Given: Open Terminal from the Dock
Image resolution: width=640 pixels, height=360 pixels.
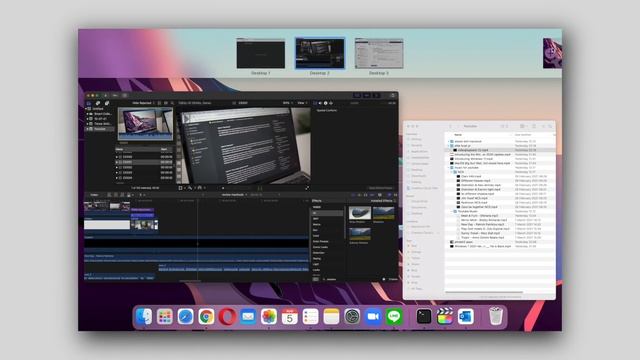Looking at the screenshot, I should [x=424, y=316].
